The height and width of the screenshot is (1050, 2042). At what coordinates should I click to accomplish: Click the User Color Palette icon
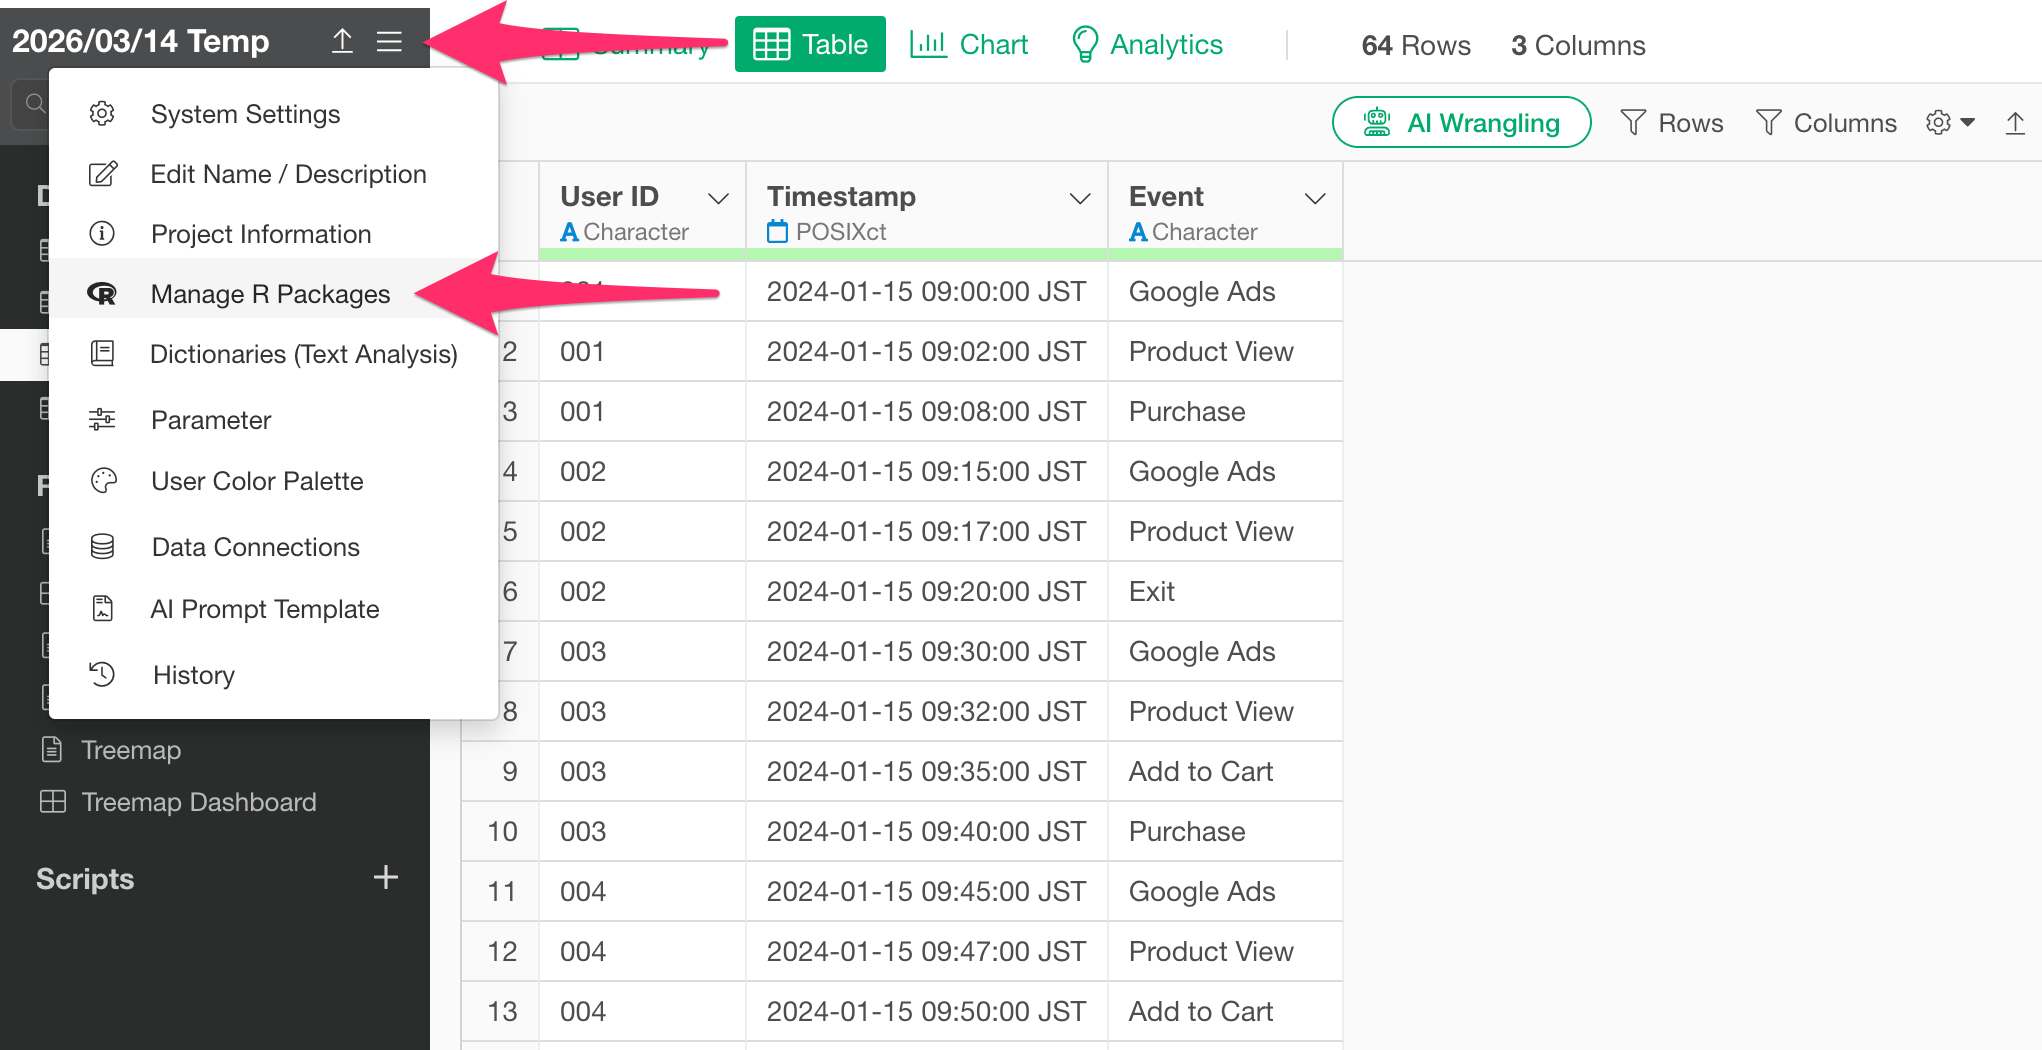(103, 481)
